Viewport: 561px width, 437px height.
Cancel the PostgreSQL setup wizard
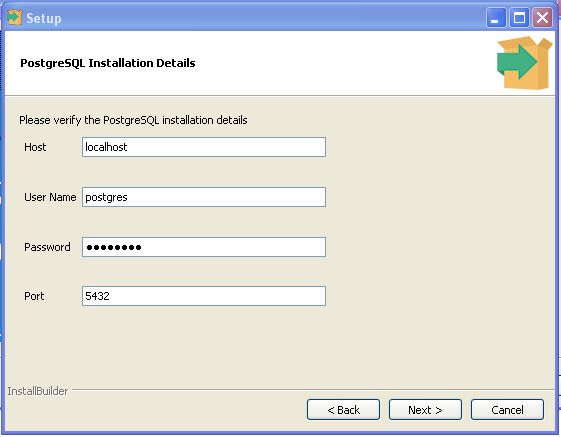point(507,410)
